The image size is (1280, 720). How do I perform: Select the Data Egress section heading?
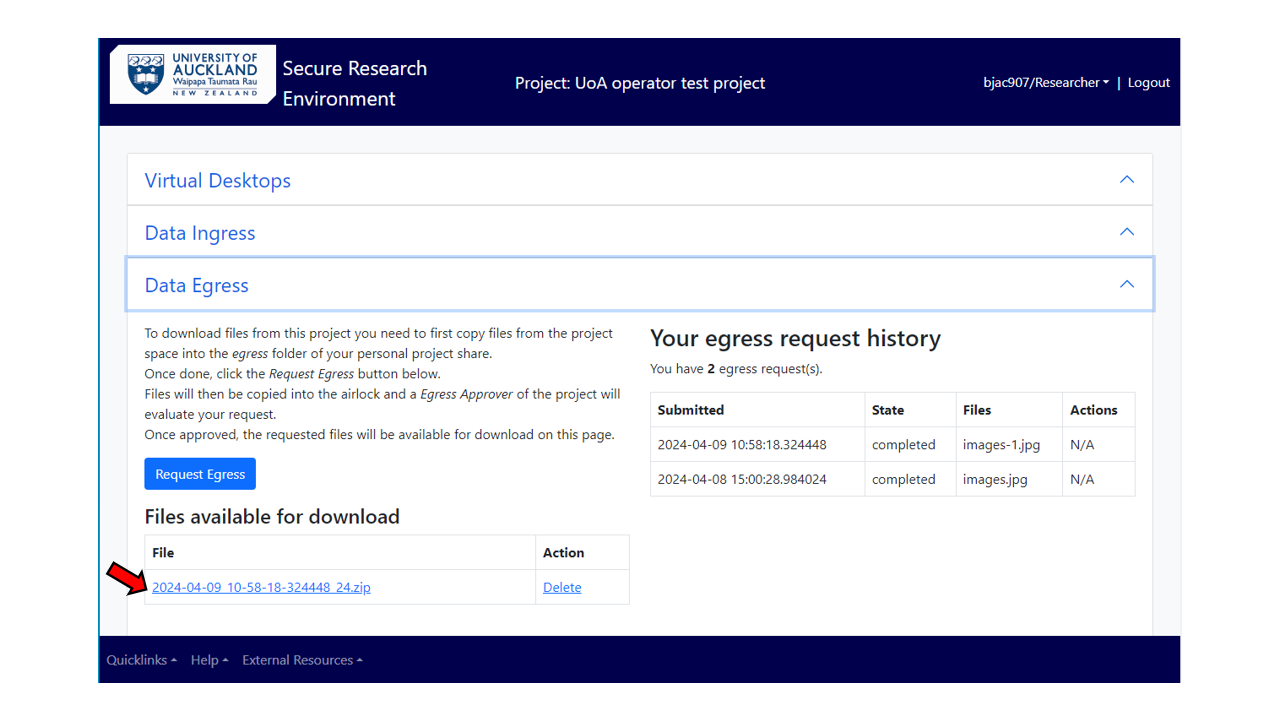pos(196,285)
